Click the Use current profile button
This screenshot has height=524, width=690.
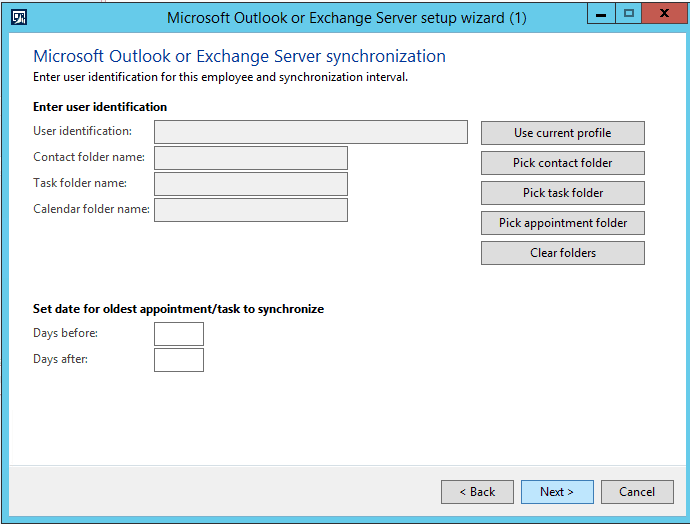(x=562, y=133)
